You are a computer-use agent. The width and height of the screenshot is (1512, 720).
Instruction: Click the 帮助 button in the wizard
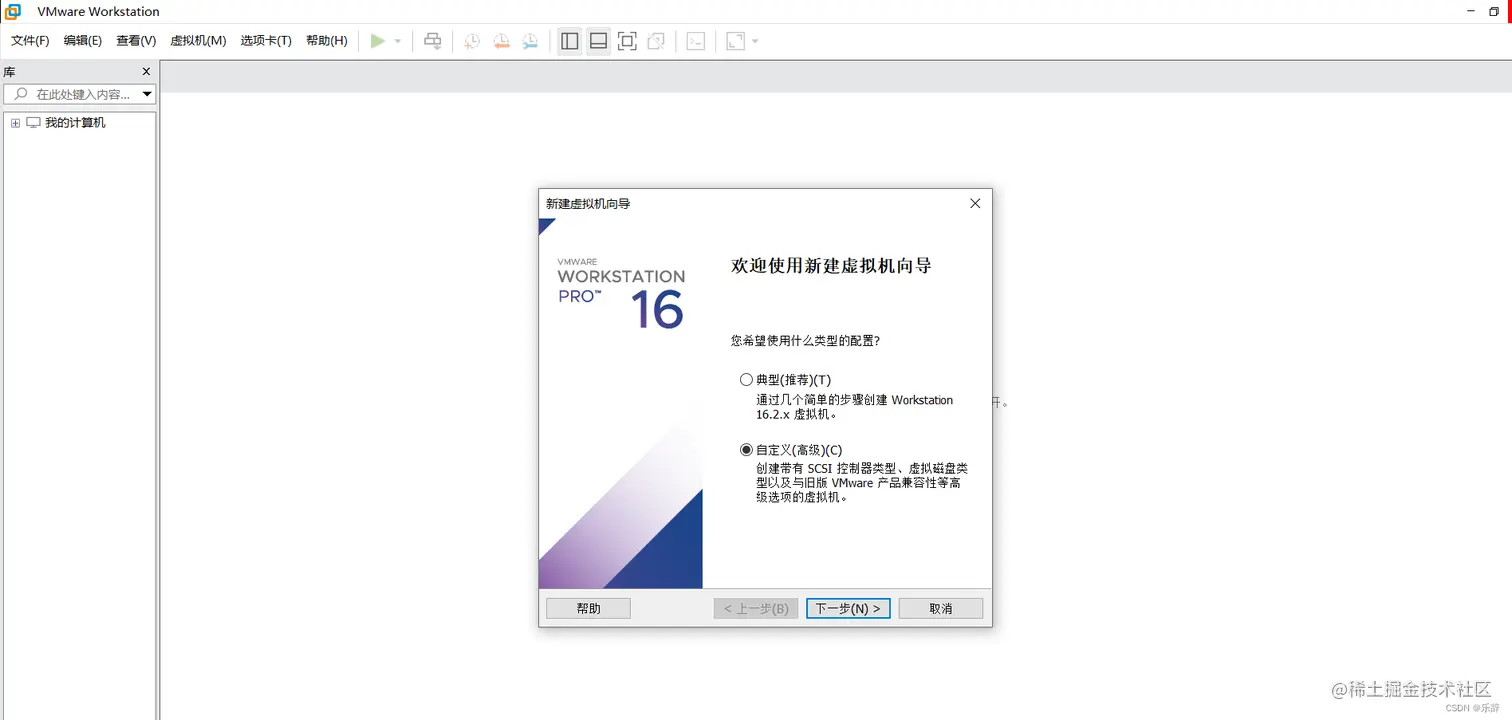[x=587, y=608]
